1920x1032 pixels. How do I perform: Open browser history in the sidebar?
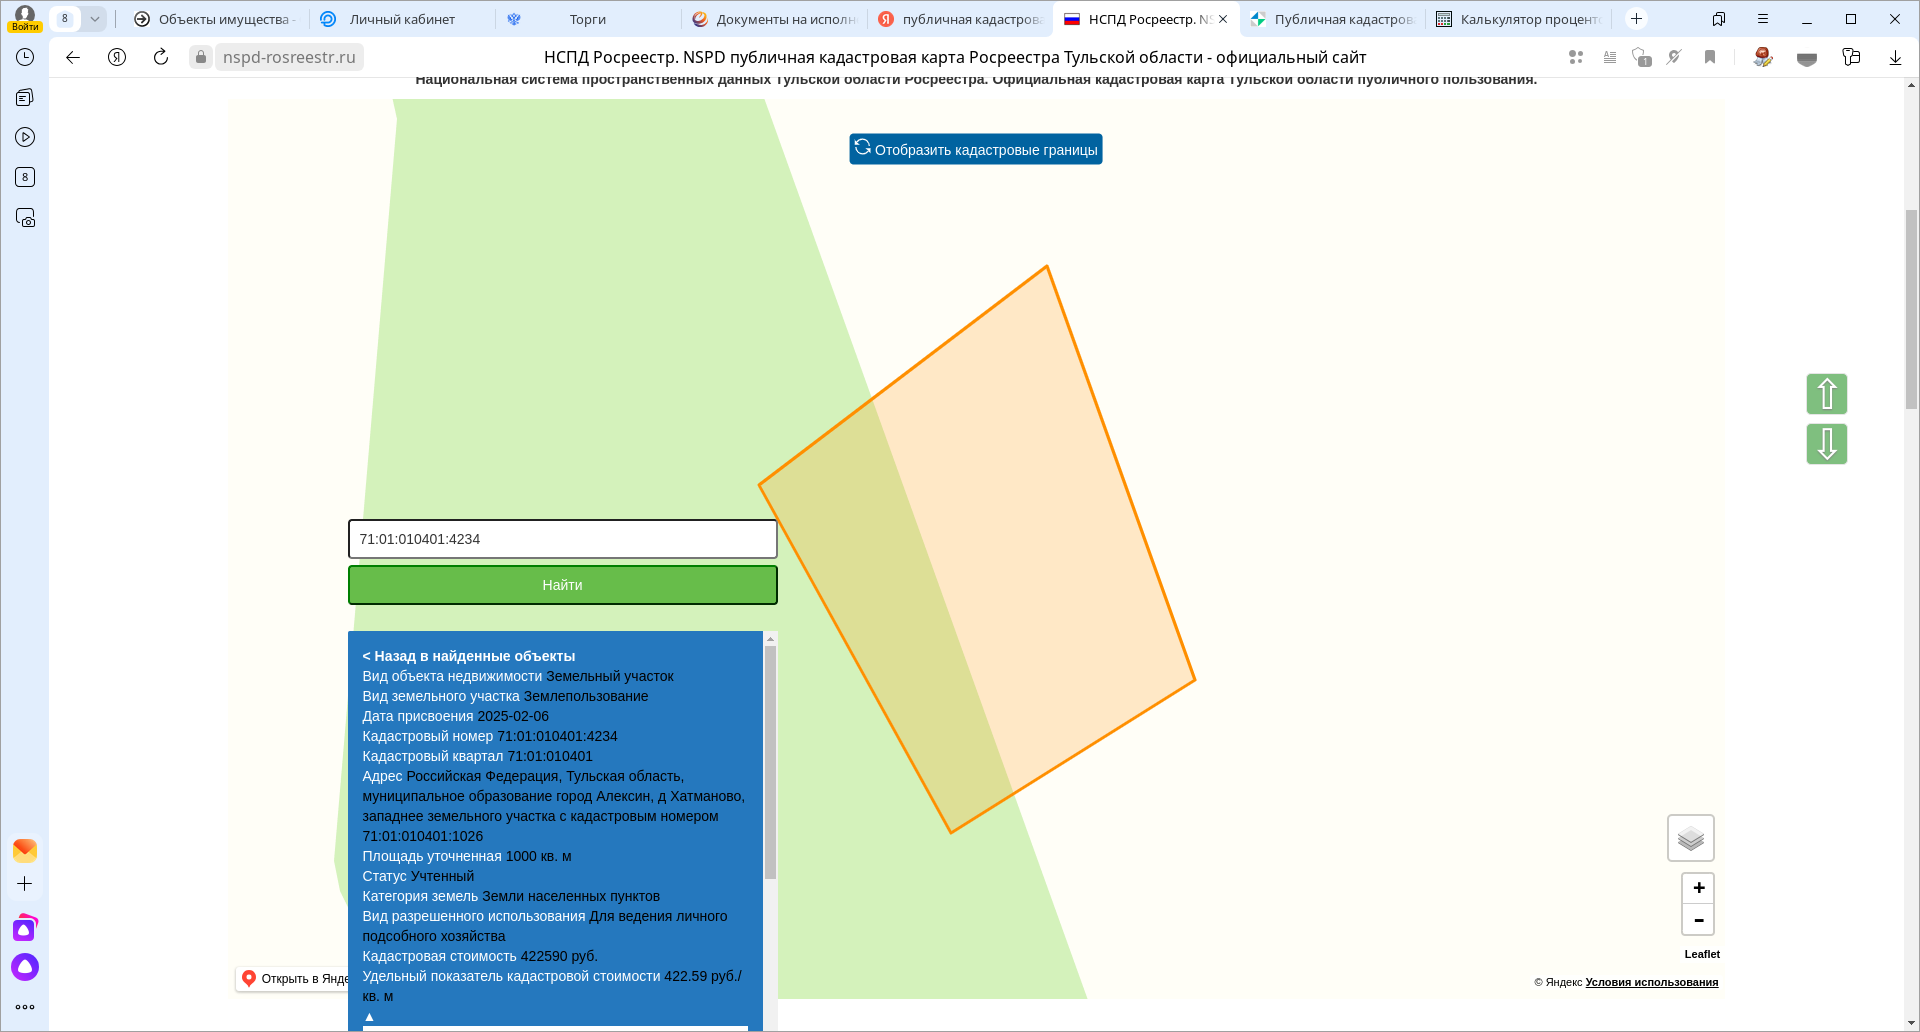[x=25, y=57]
